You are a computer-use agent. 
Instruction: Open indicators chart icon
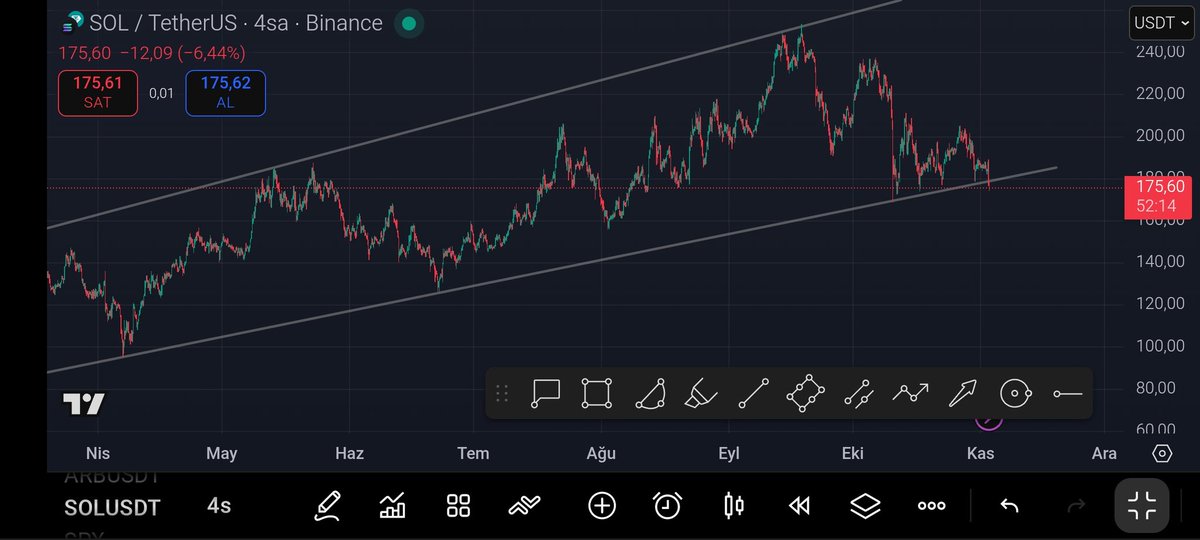tap(392, 506)
